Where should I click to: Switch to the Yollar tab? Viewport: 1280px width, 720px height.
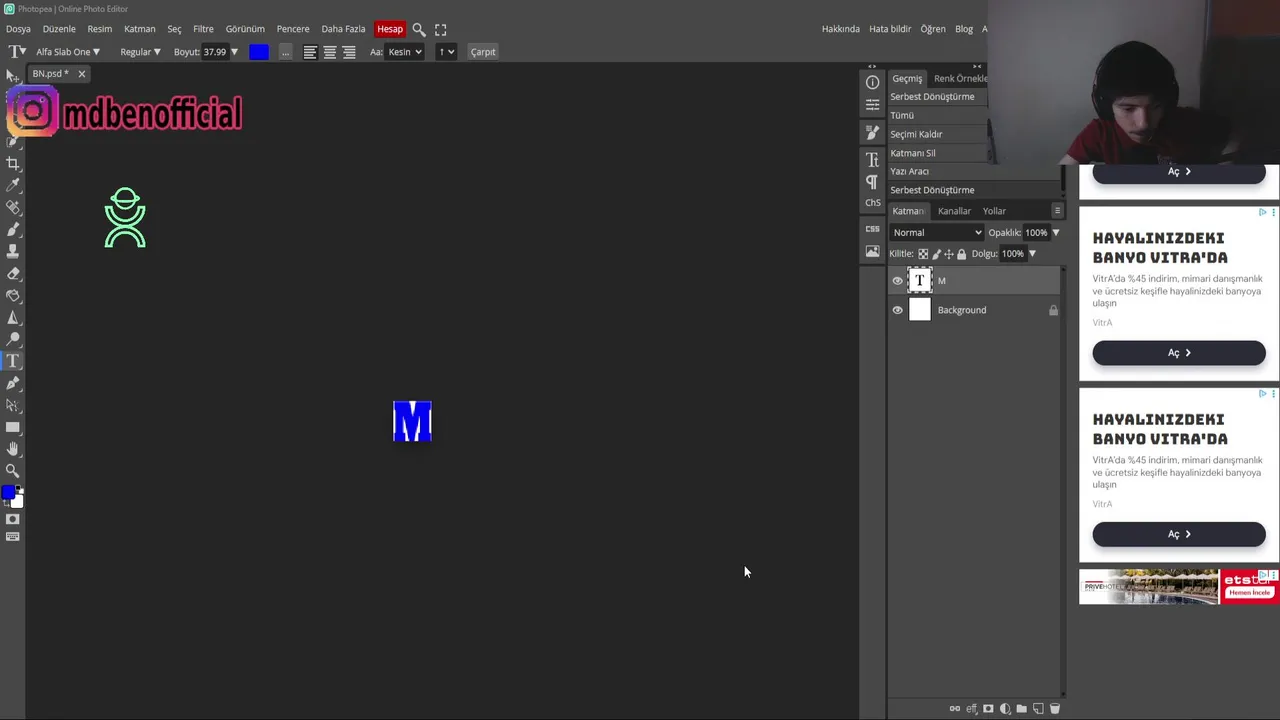point(994,211)
